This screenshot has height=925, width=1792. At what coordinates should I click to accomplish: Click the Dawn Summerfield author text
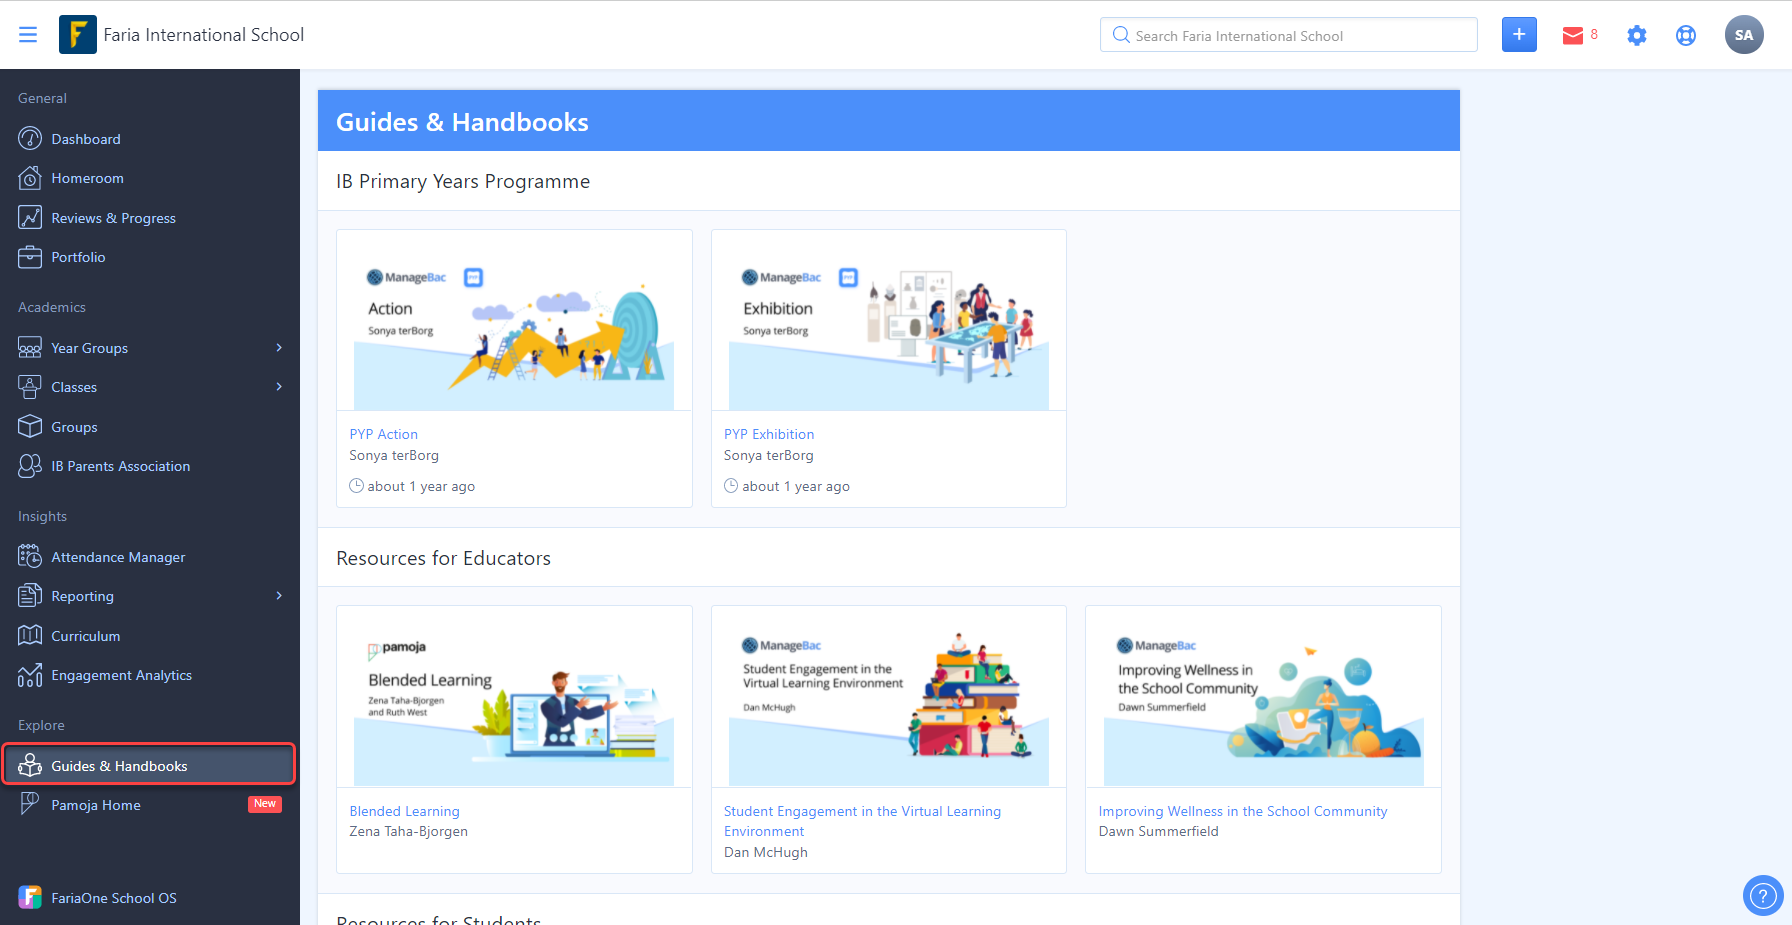[x=1158, y=831]
